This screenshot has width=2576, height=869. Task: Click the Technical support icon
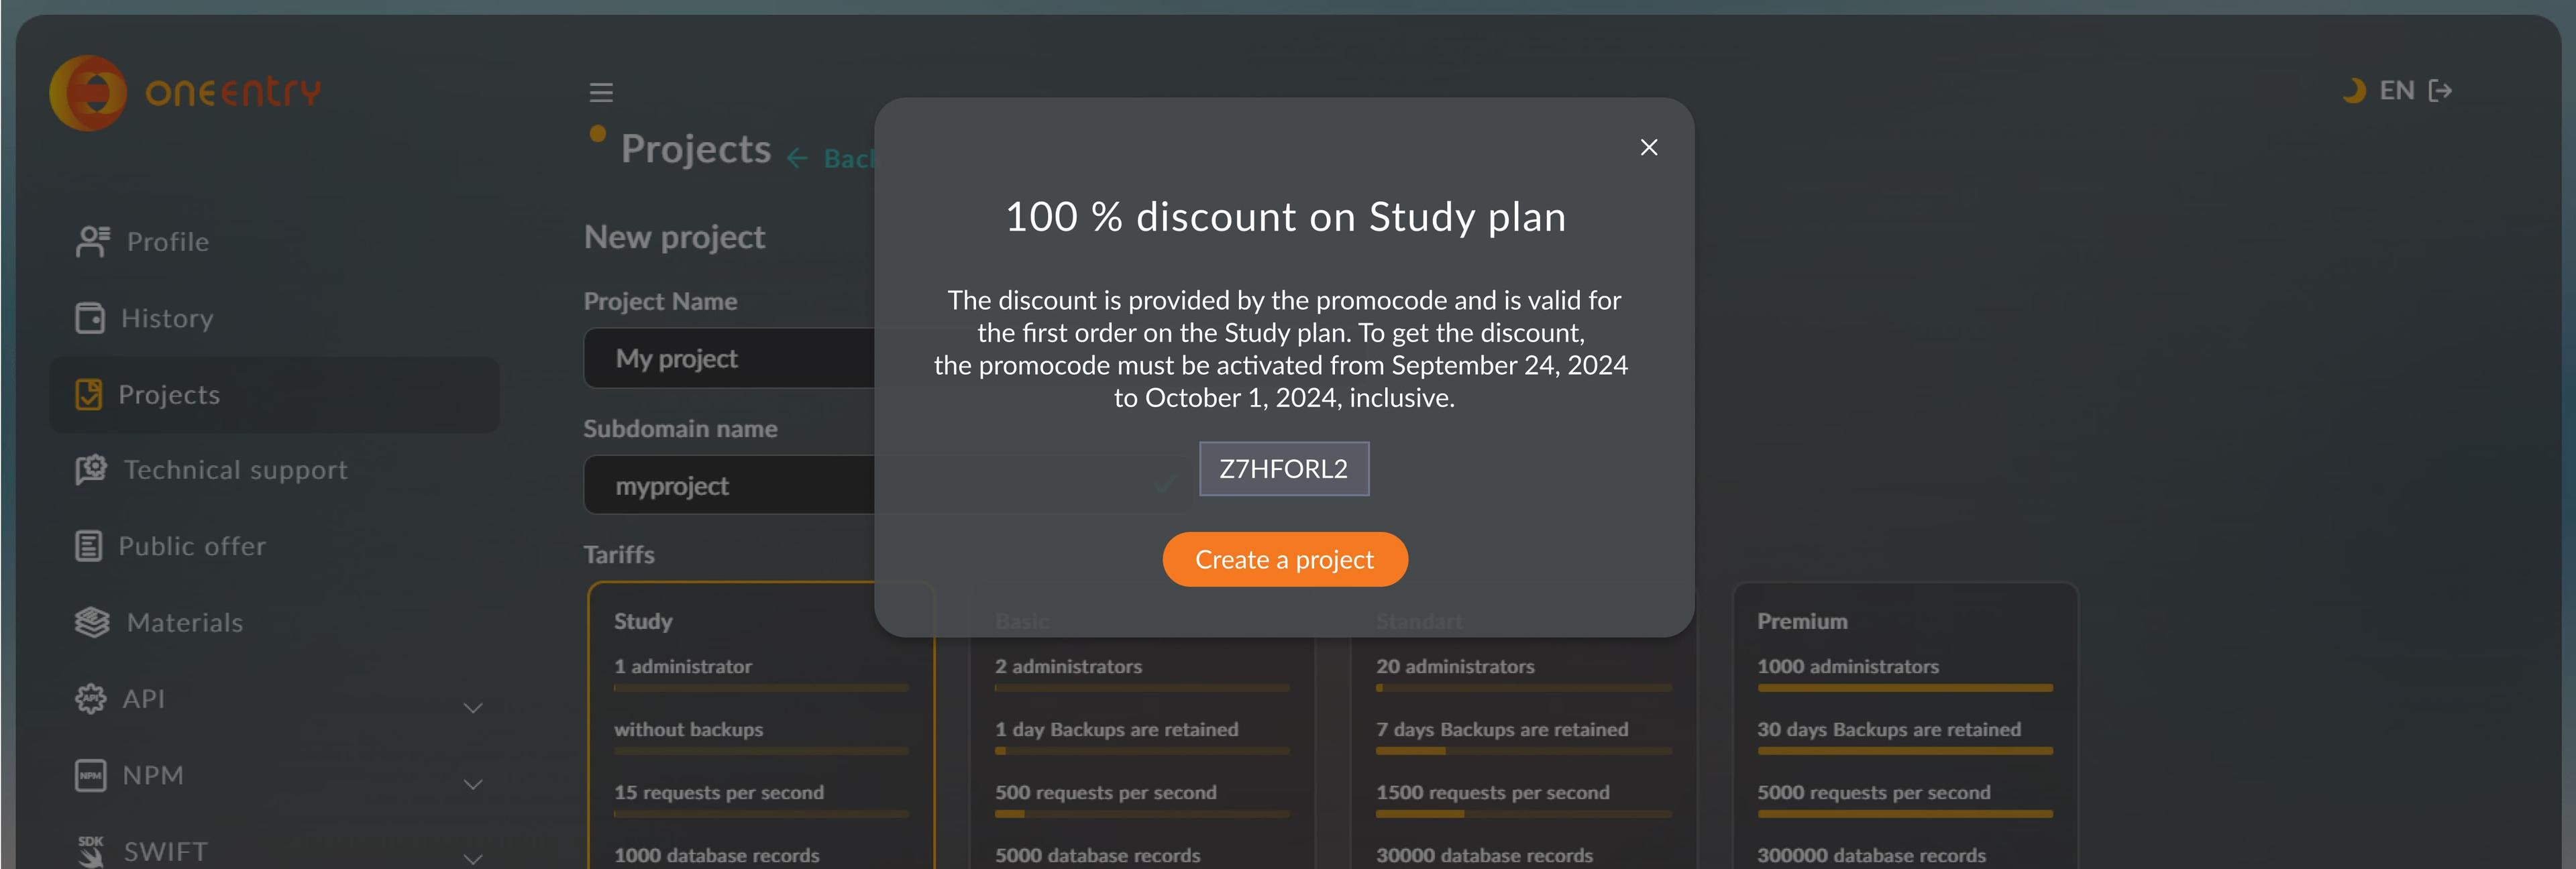[x=91, y=470]
